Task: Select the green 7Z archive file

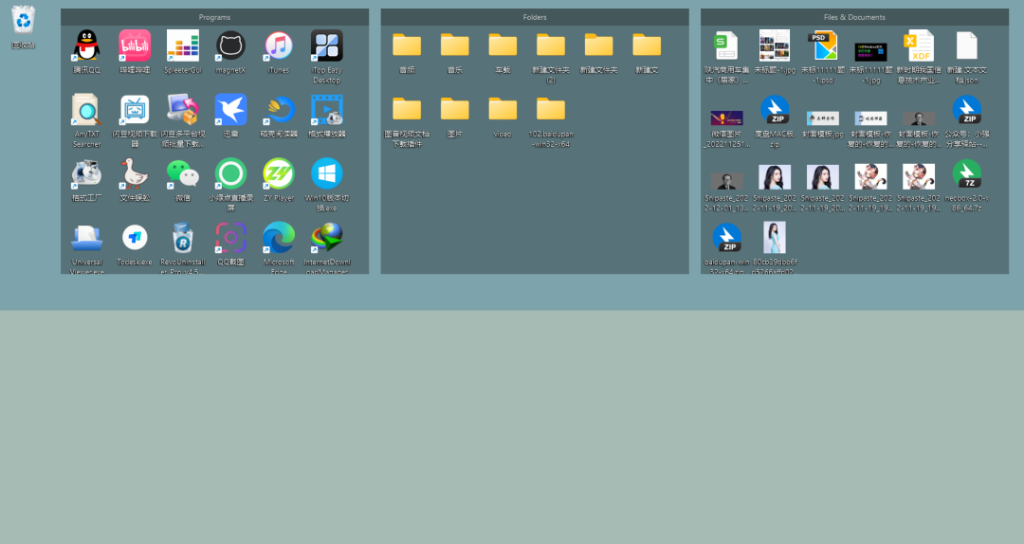Action: (966, 174)
